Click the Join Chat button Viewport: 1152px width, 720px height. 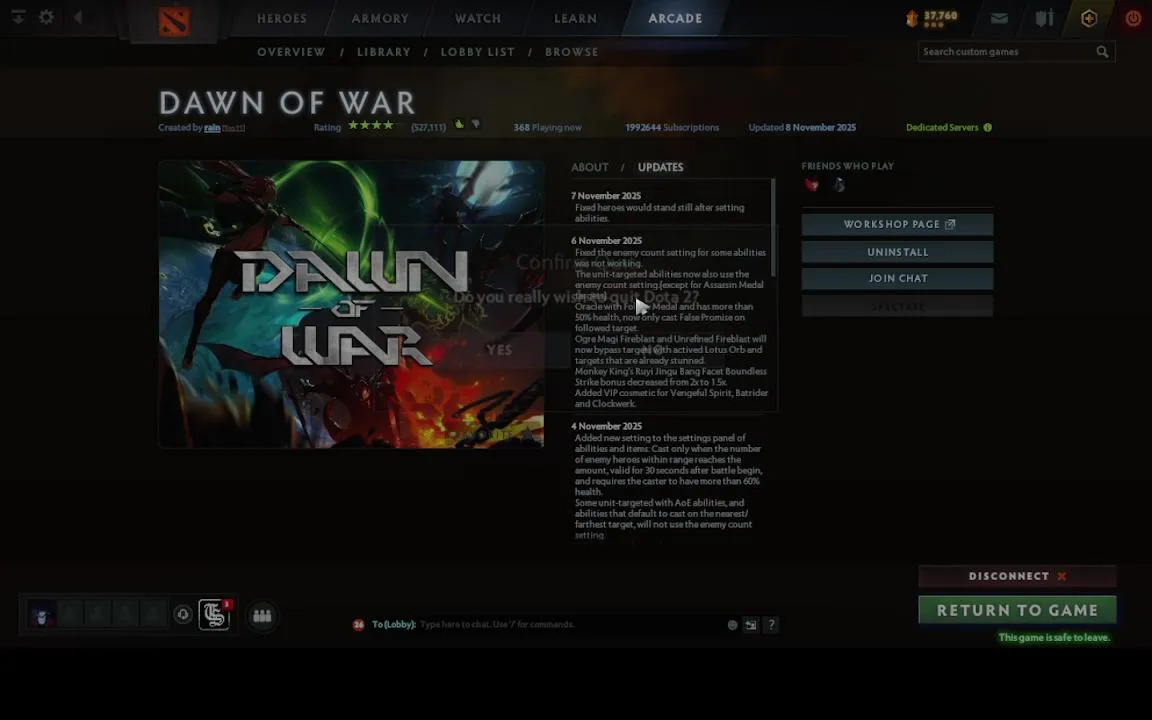(x=897, y=278)
